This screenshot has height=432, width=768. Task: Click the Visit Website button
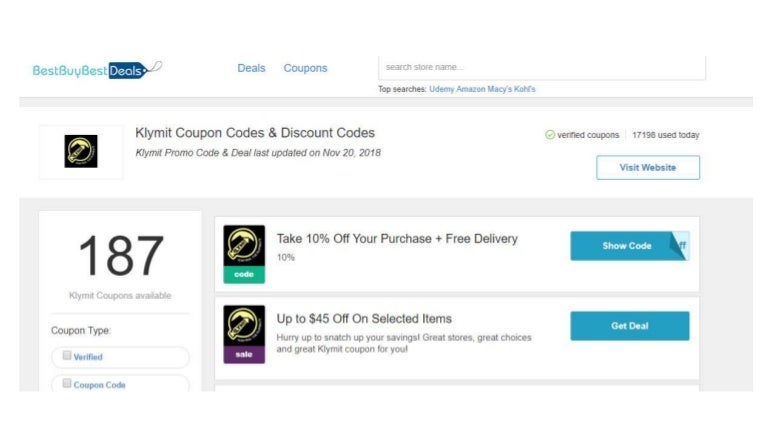[x=647, y=168]
